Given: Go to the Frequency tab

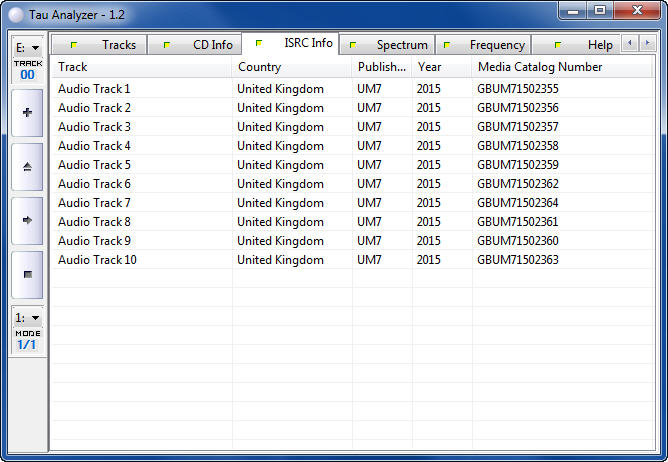Looking at the screenshot, I should [x=487, y=45].
